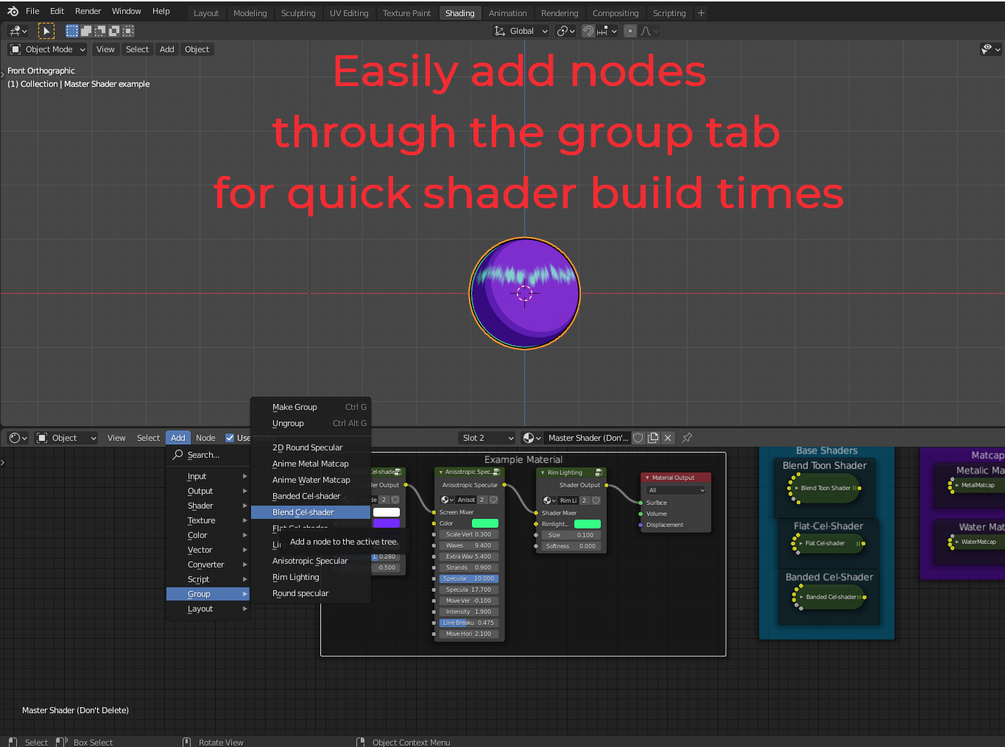
Task: Expand the Banded Cel-shader node arrow
Action: (801, 597)
